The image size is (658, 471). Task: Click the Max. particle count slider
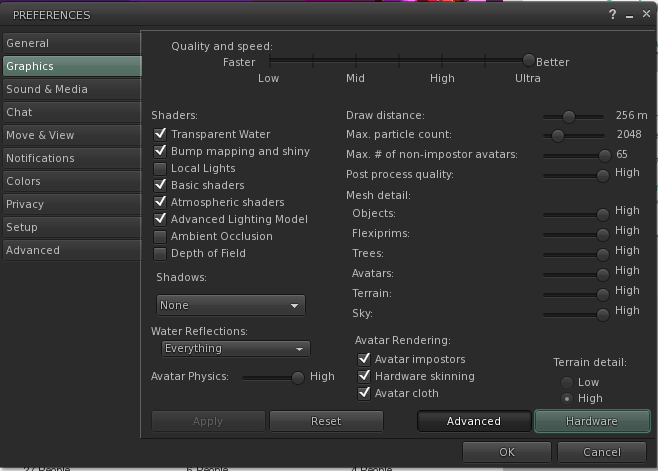[x=574, y=136]
